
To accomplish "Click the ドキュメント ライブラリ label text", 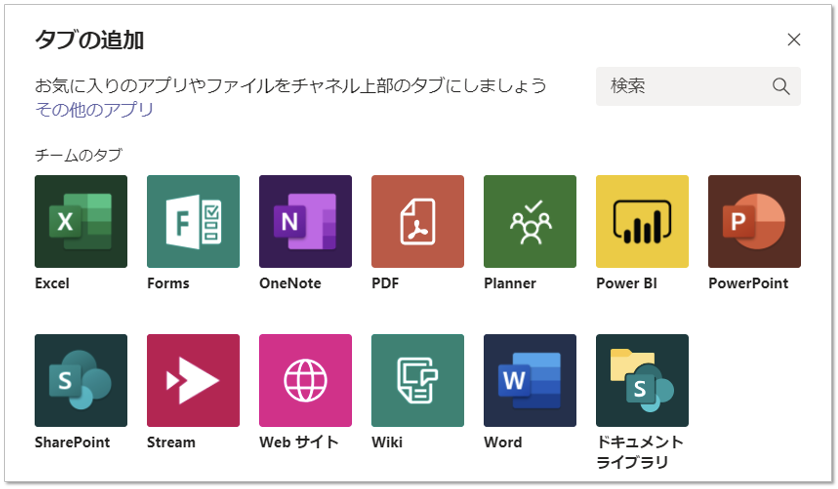I will point(640,452).
